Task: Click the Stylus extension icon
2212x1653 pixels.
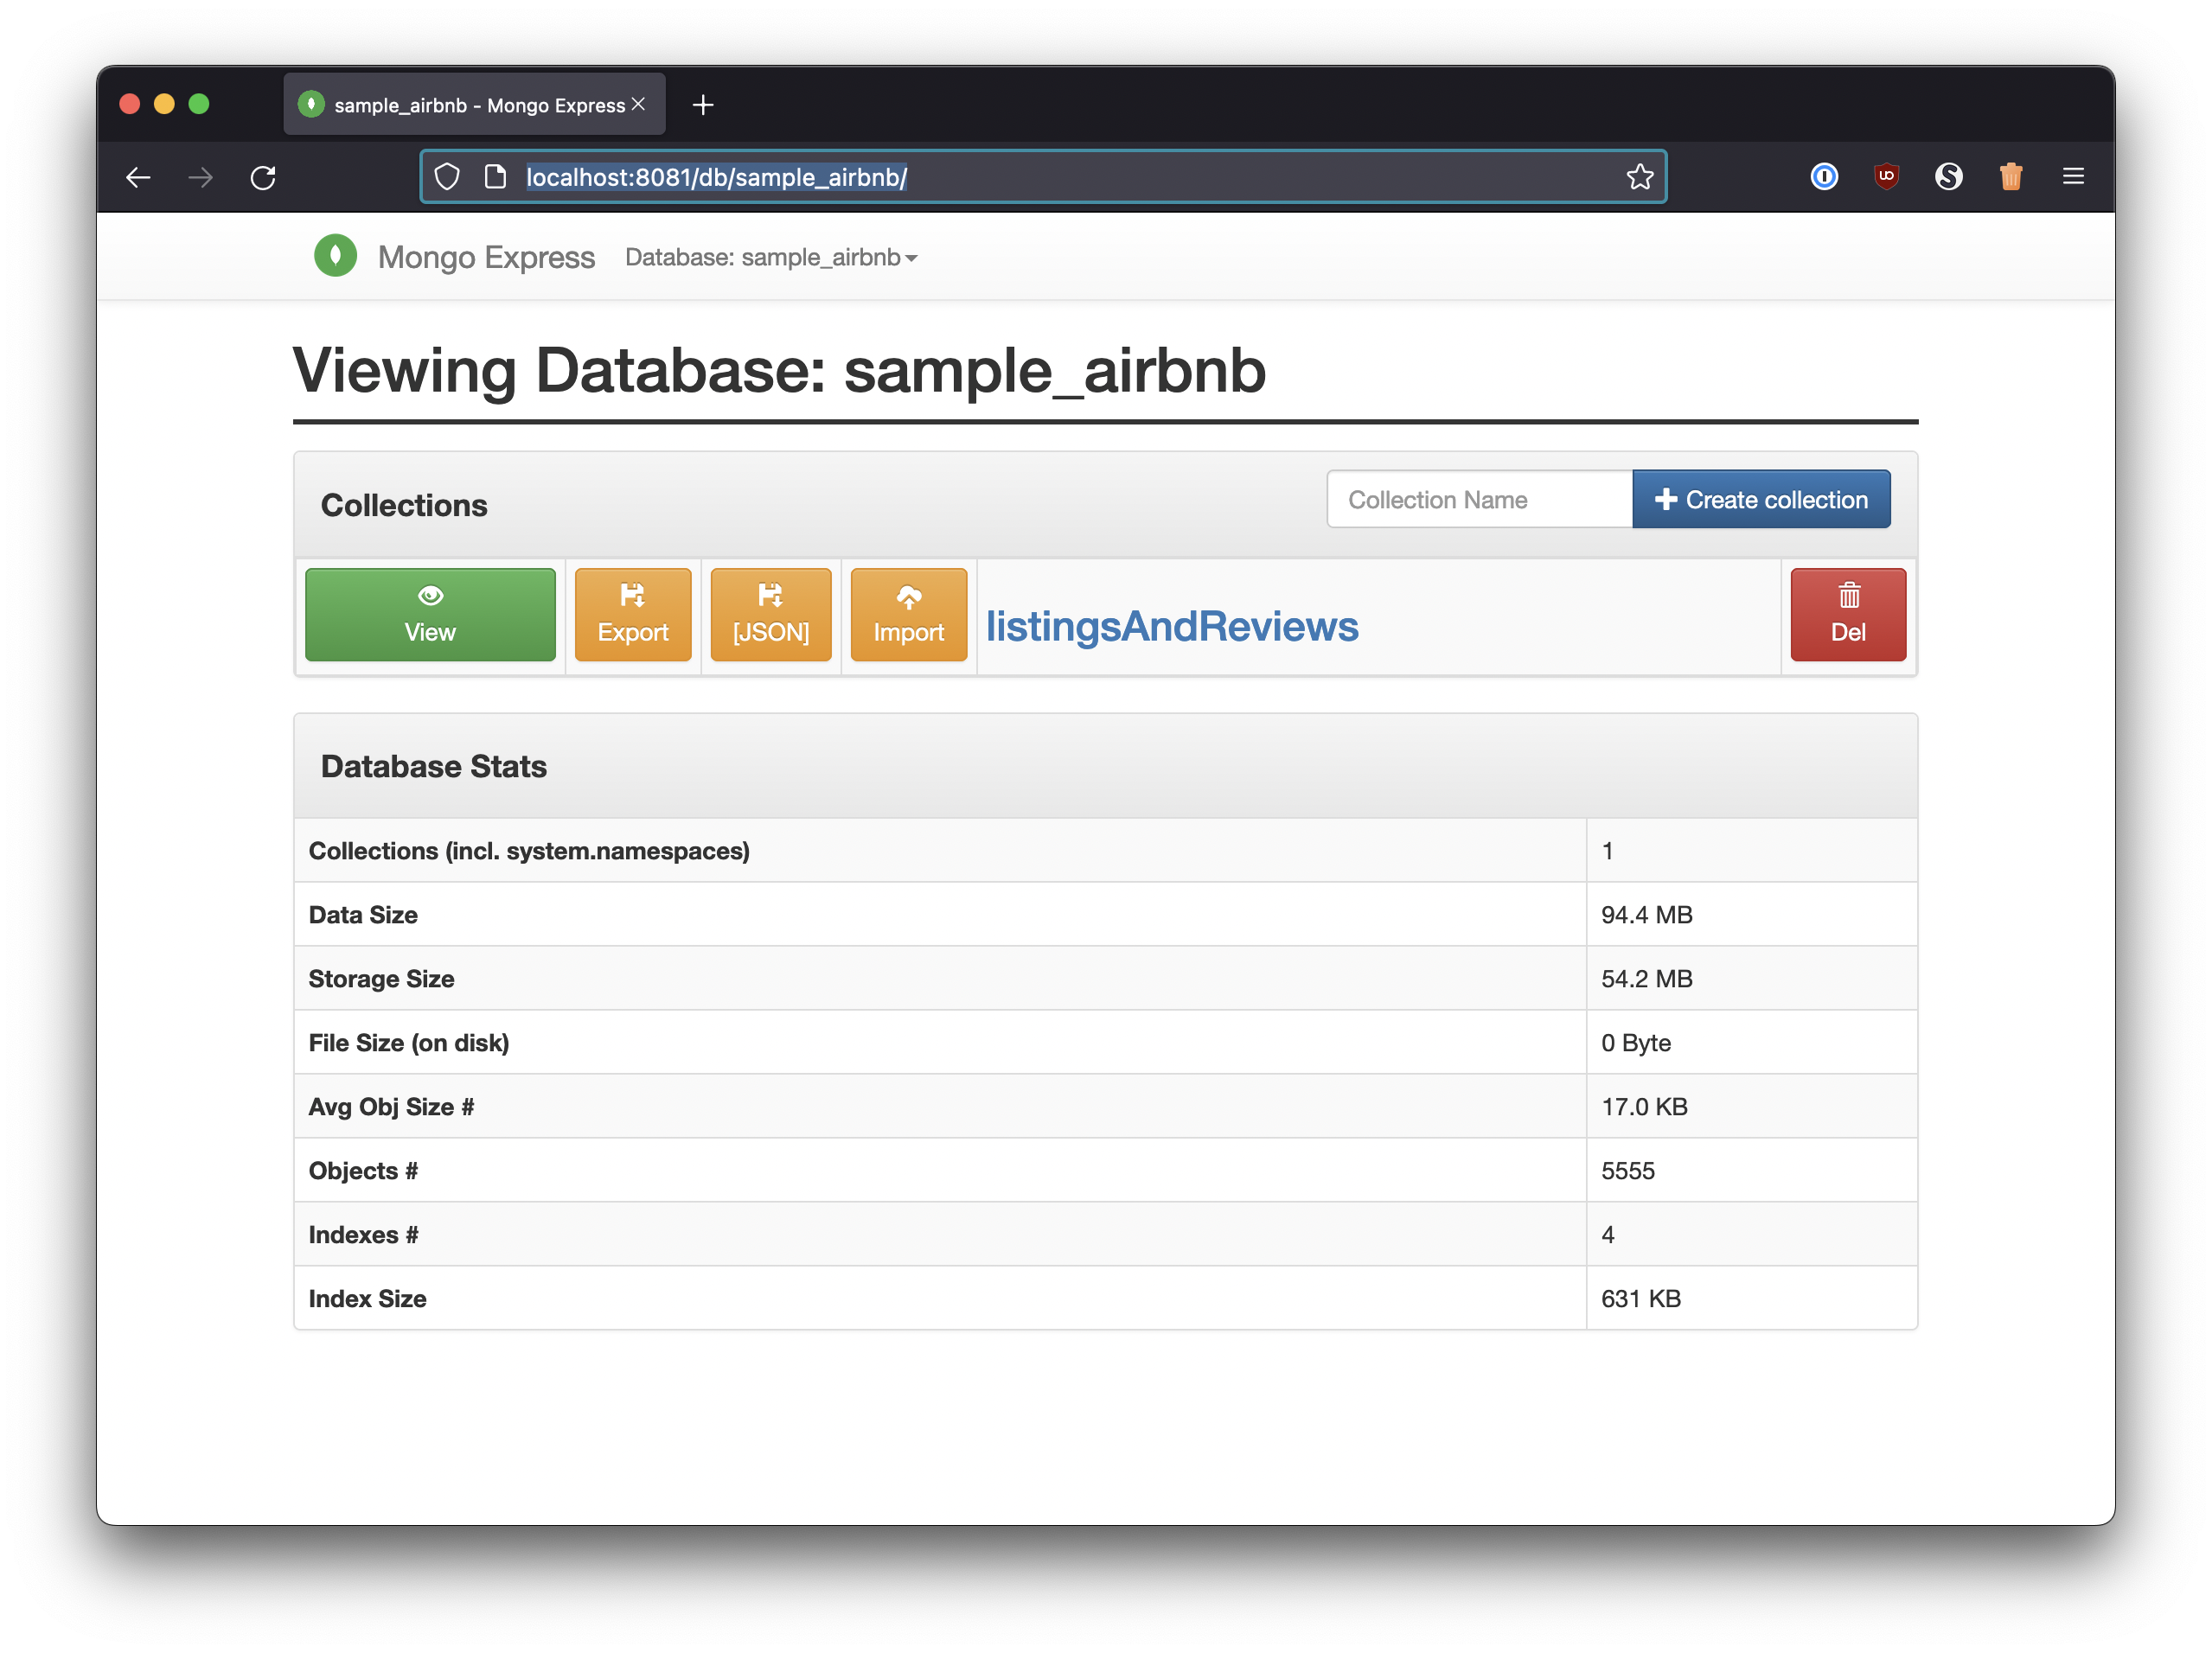Action: tap(1949, 176)
